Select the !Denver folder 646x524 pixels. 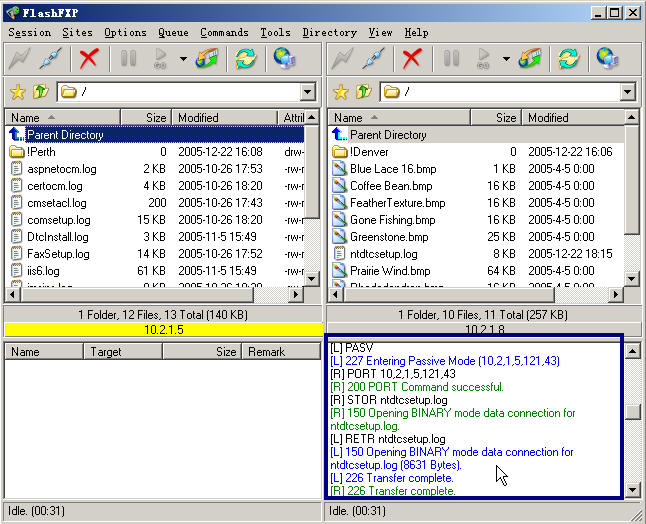(x=477, y=152)
